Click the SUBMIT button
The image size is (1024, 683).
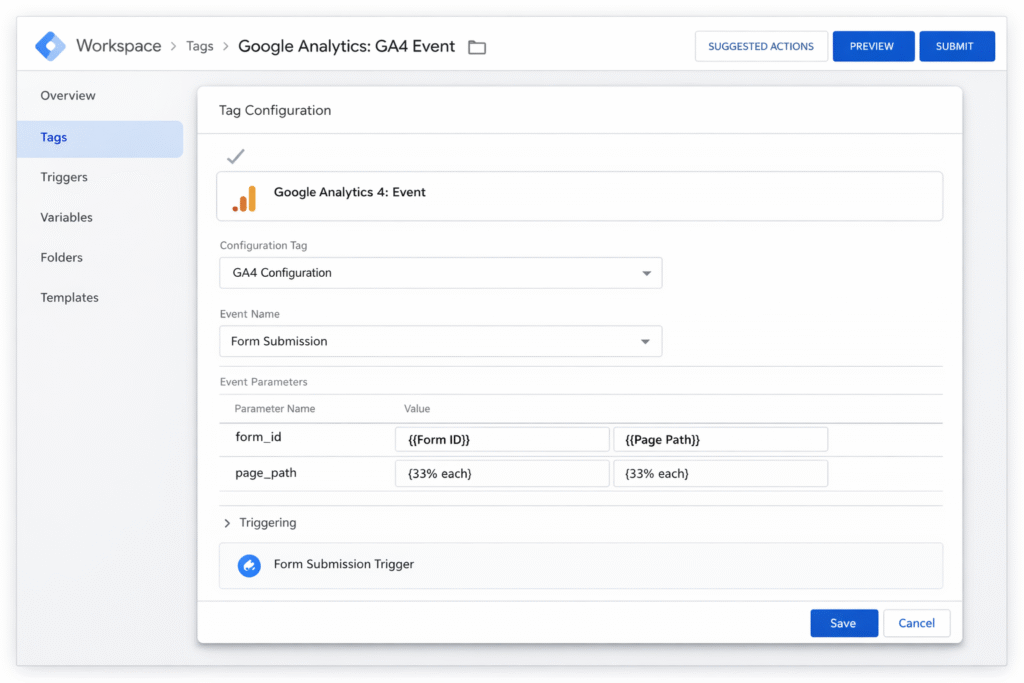(x=956, y=46)
